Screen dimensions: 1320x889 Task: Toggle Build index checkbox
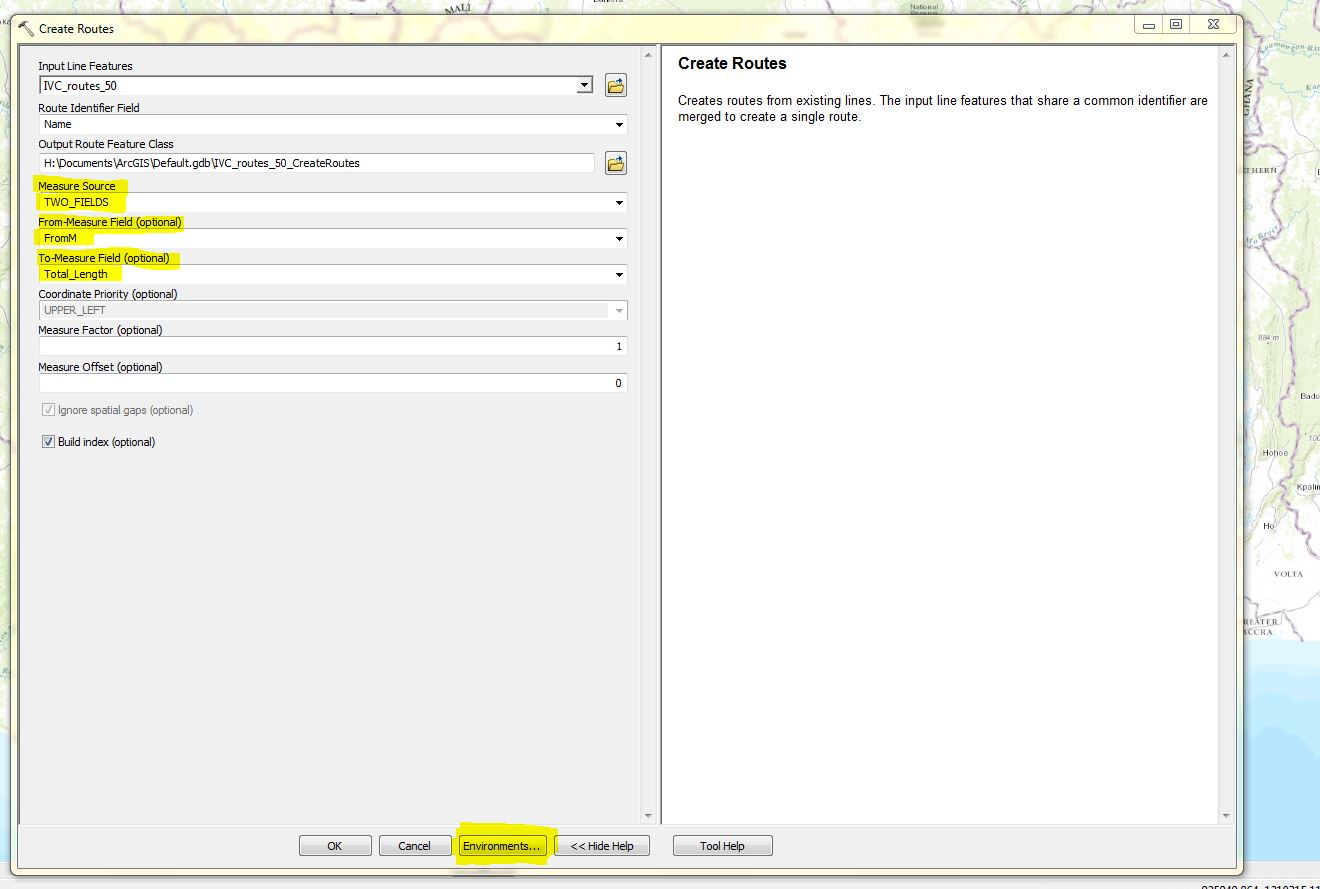(x=48, y=442)
